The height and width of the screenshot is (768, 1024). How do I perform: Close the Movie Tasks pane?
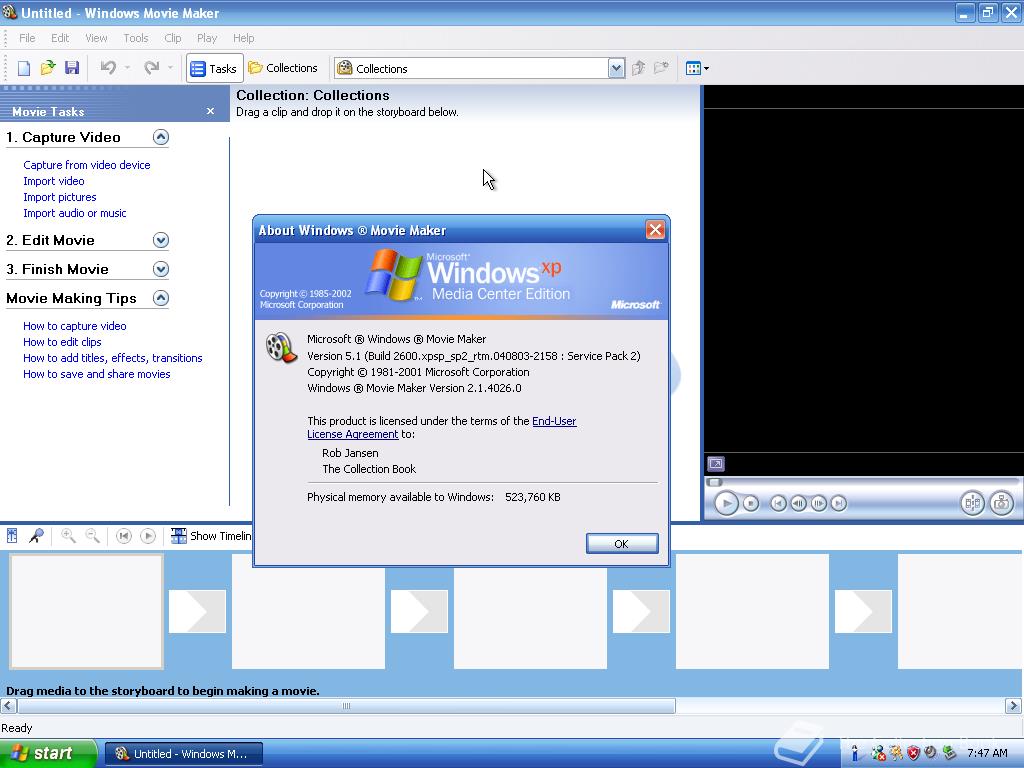[210, 111]
